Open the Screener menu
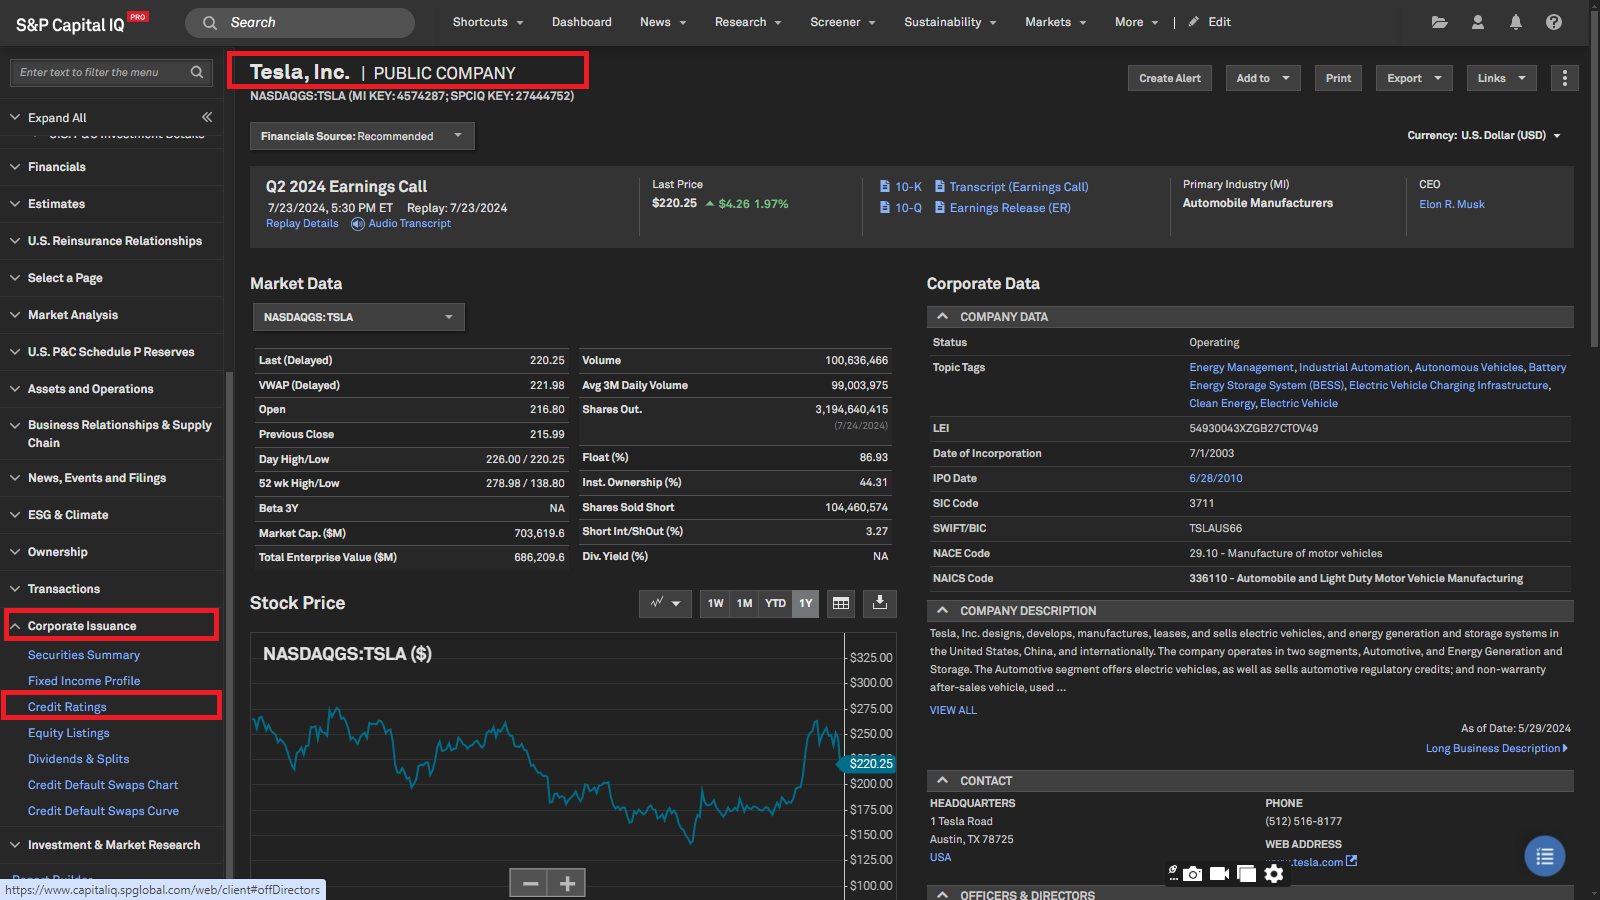Screen dimensions: 1600x900 click(842, 22)
